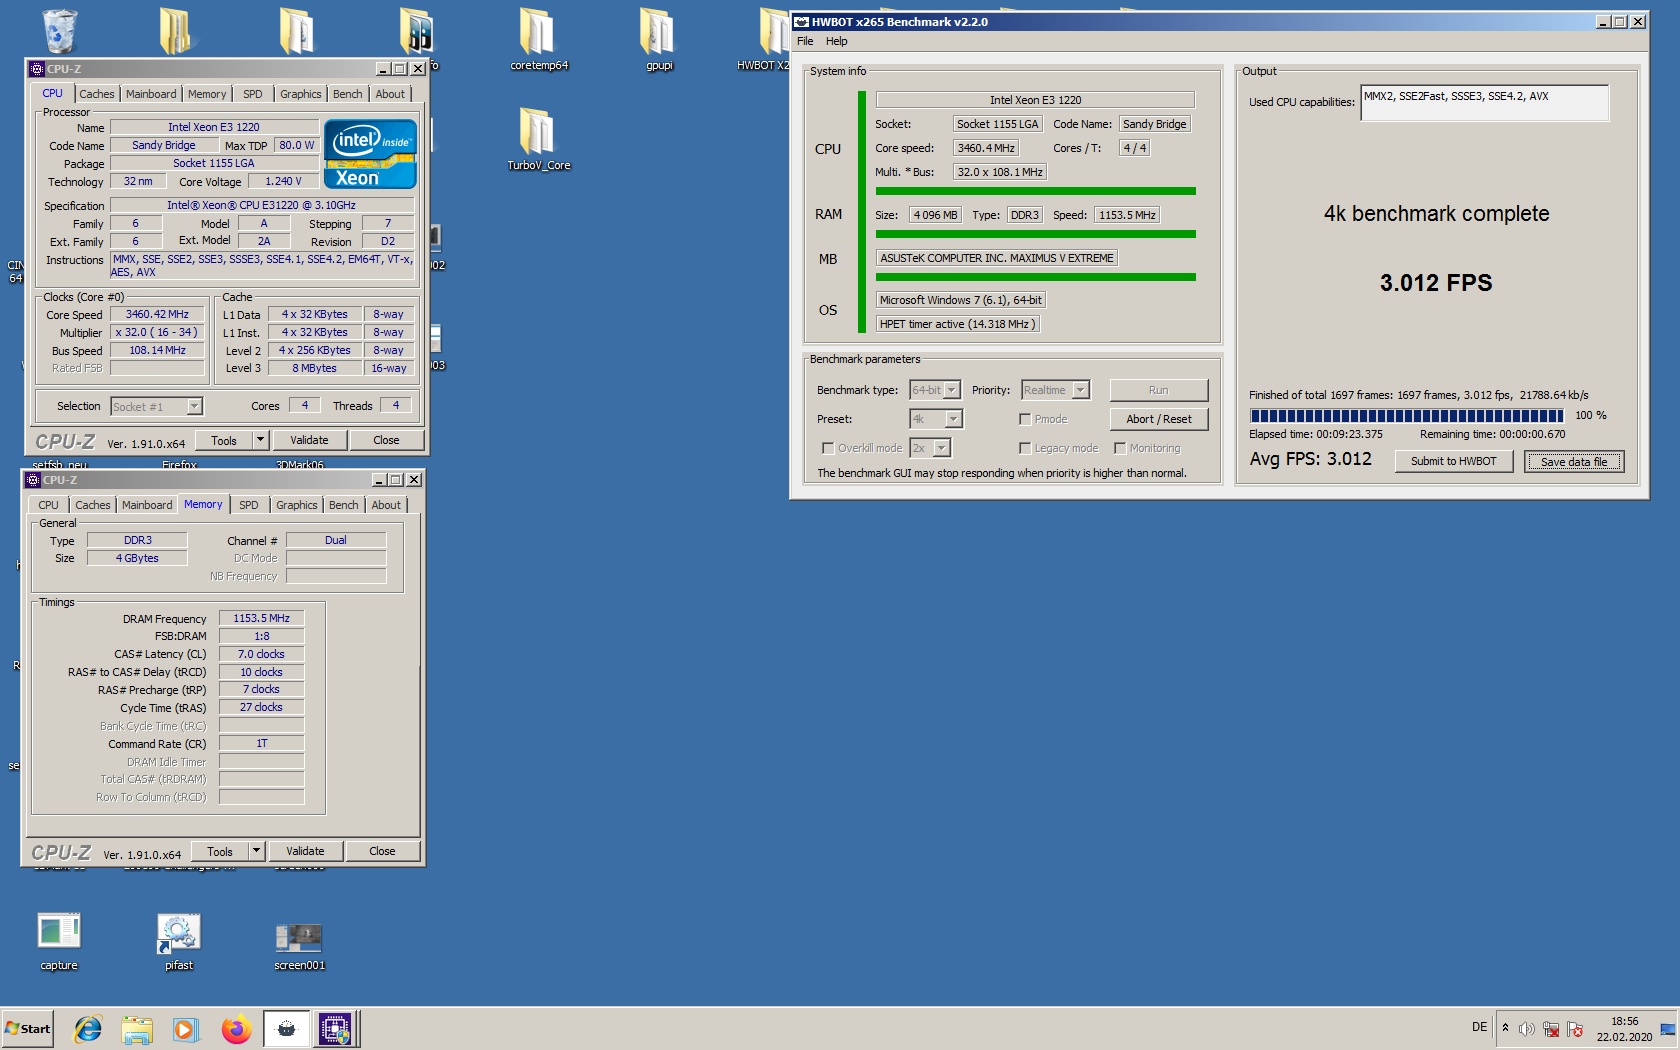Click the HPET timer active field
1680x1050 pixels.
pyautogui.click(x=958, y=324)
